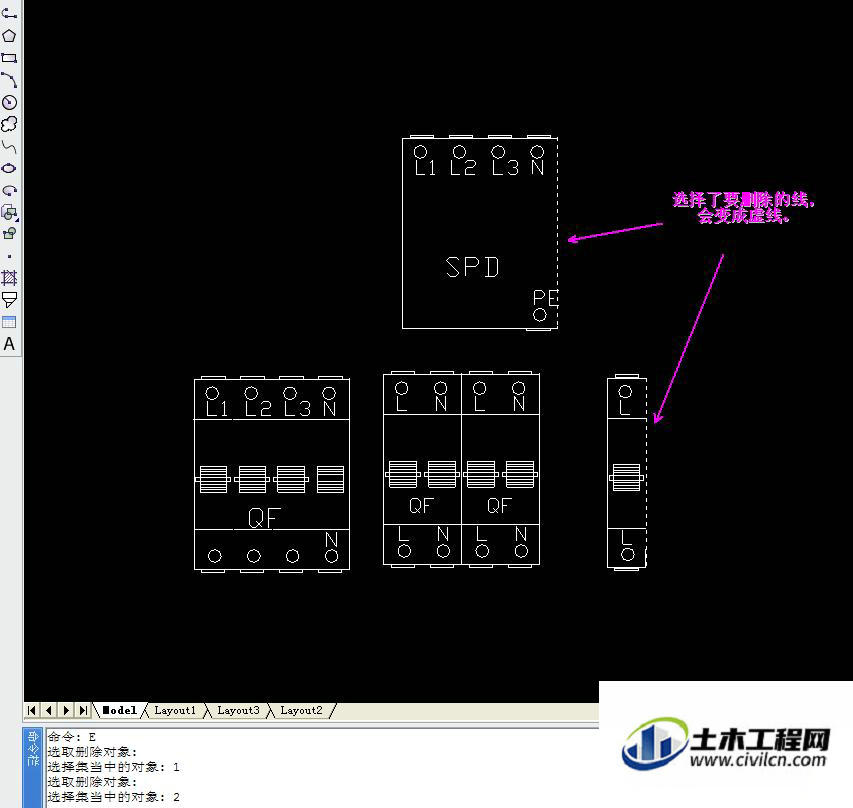Select the Circle tool
The height and width of the screenshot is (808, 853).
click(9, 102)
